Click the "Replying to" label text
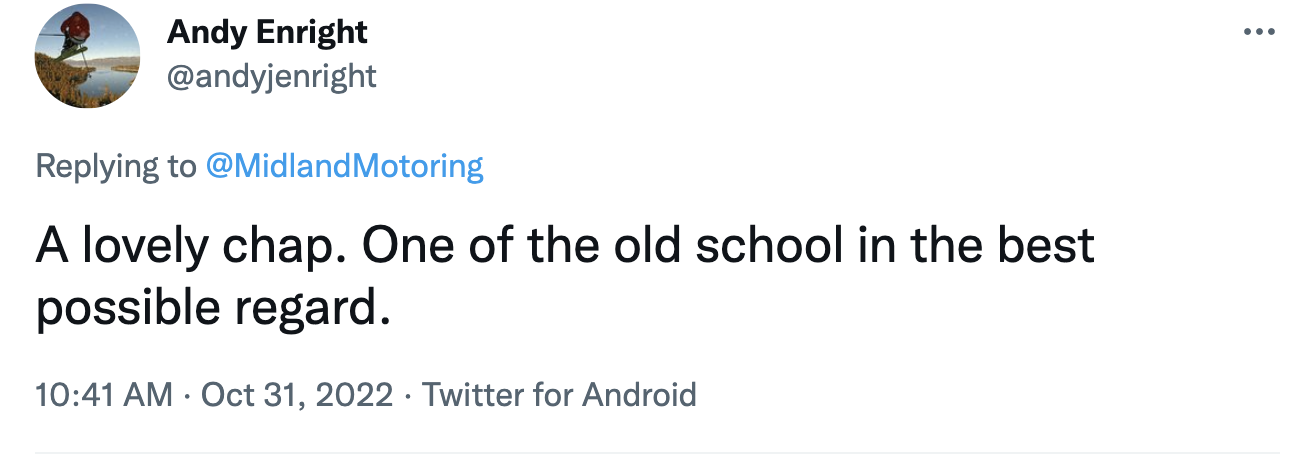This screenshot has height=454, width=1314. [x=116, y=165]
